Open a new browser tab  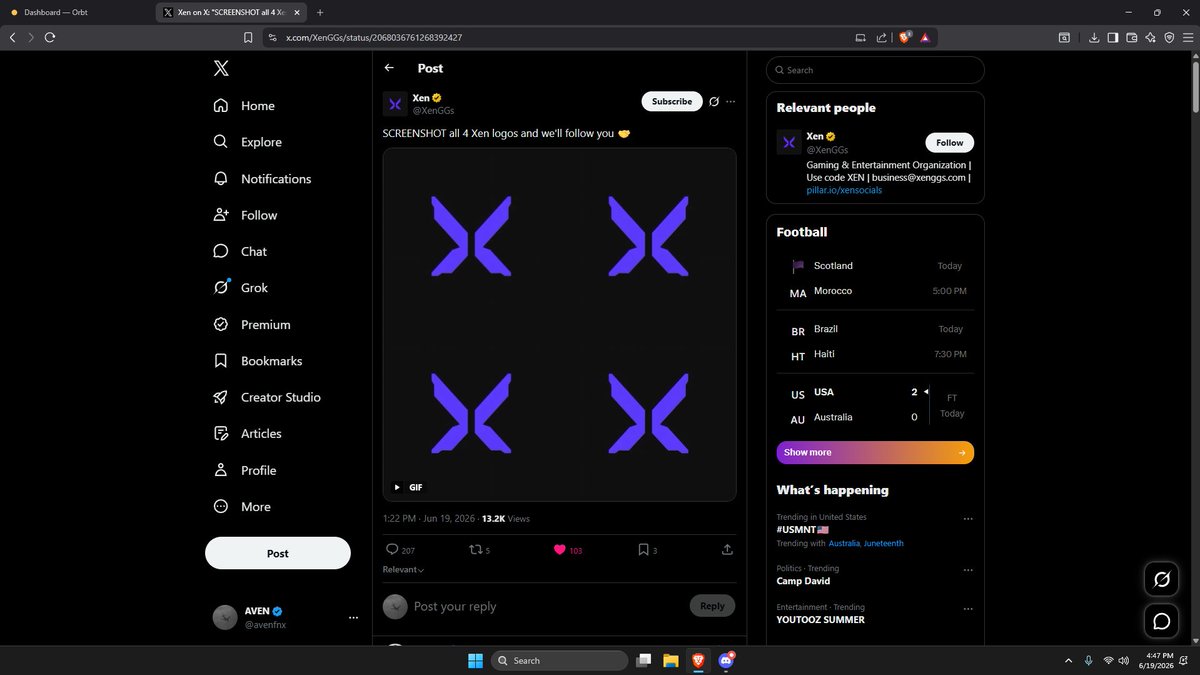pyautogui.click(x=320, y=12)
